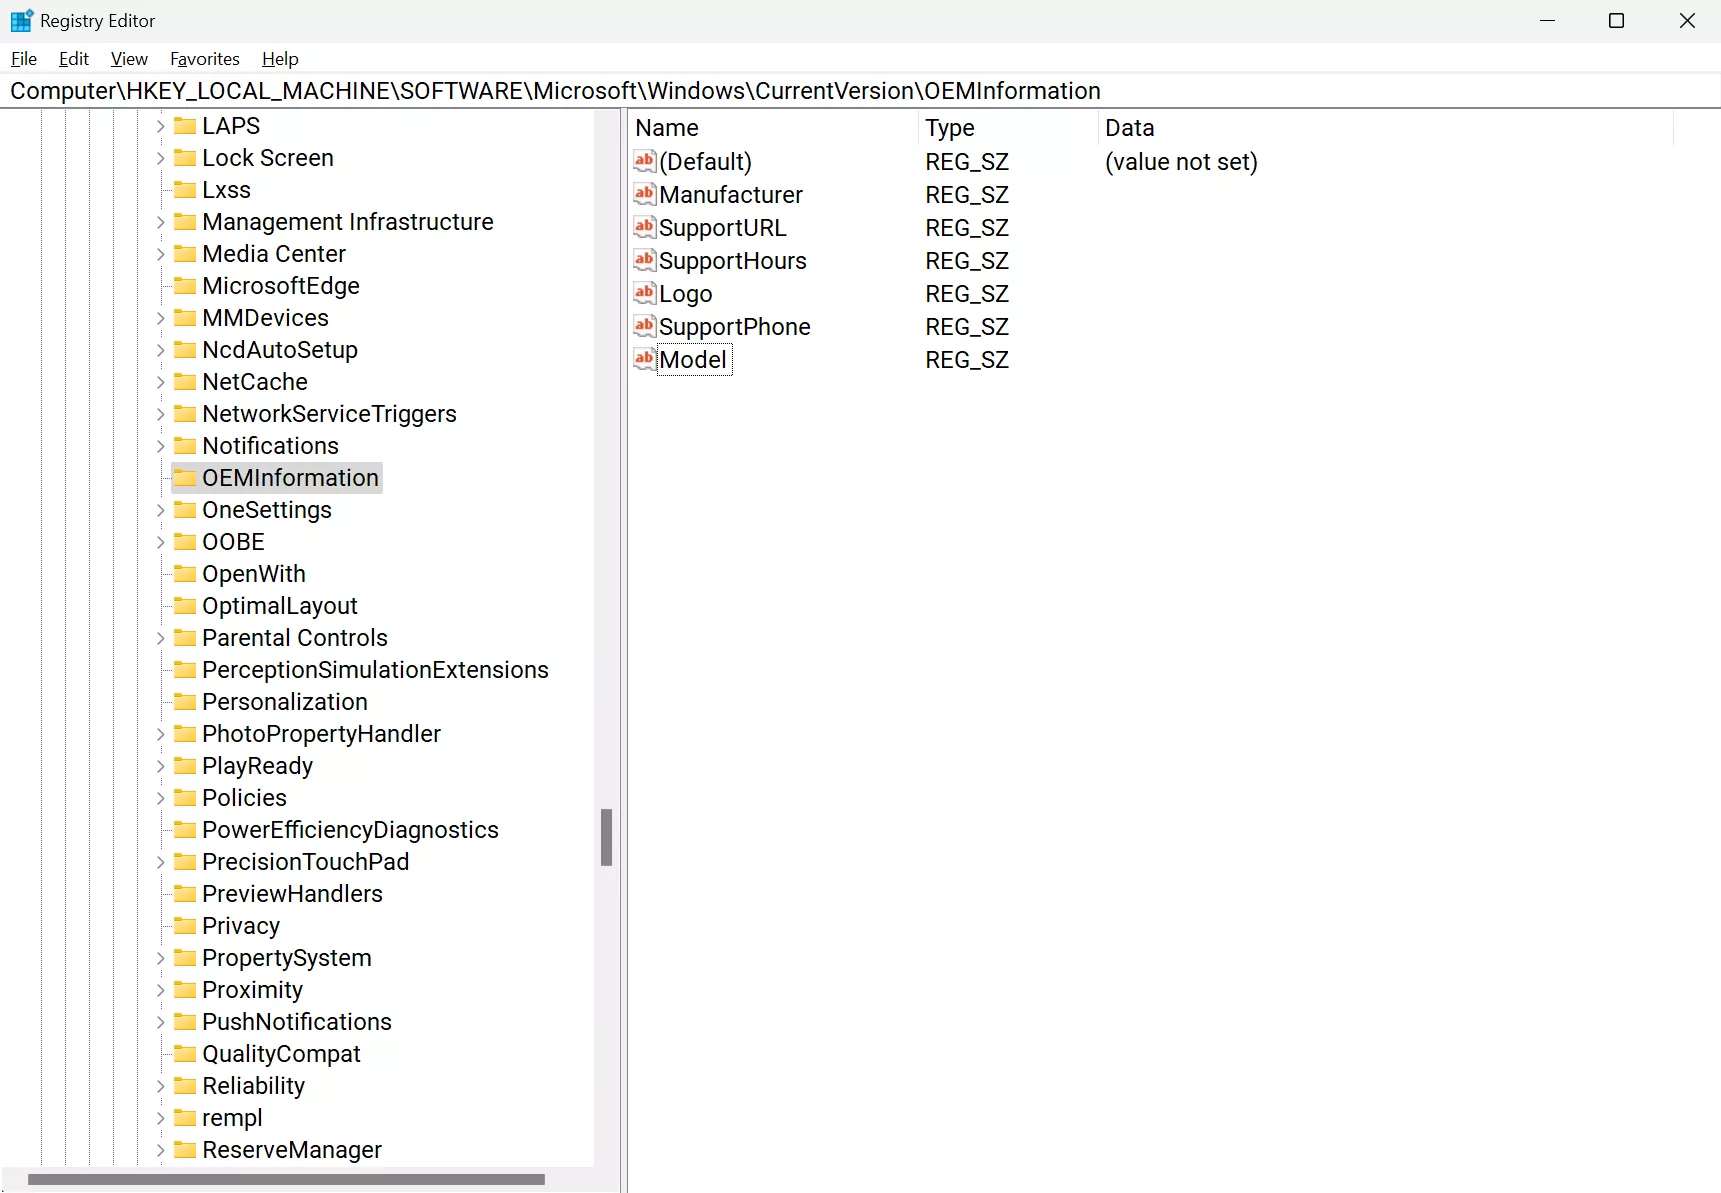
Task: Open the Help menu
Action: pyautogui.click(x=280, y=59)
